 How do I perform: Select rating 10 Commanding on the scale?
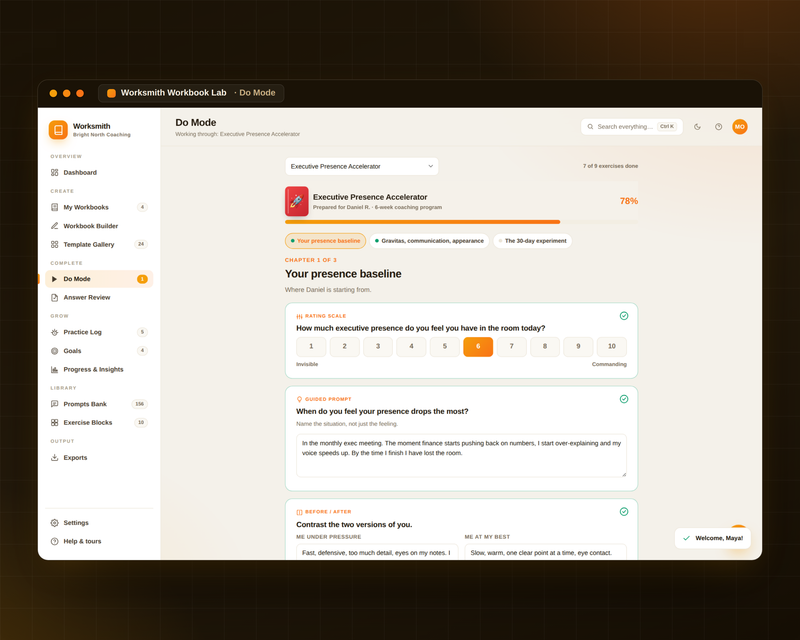coord(611,347)
